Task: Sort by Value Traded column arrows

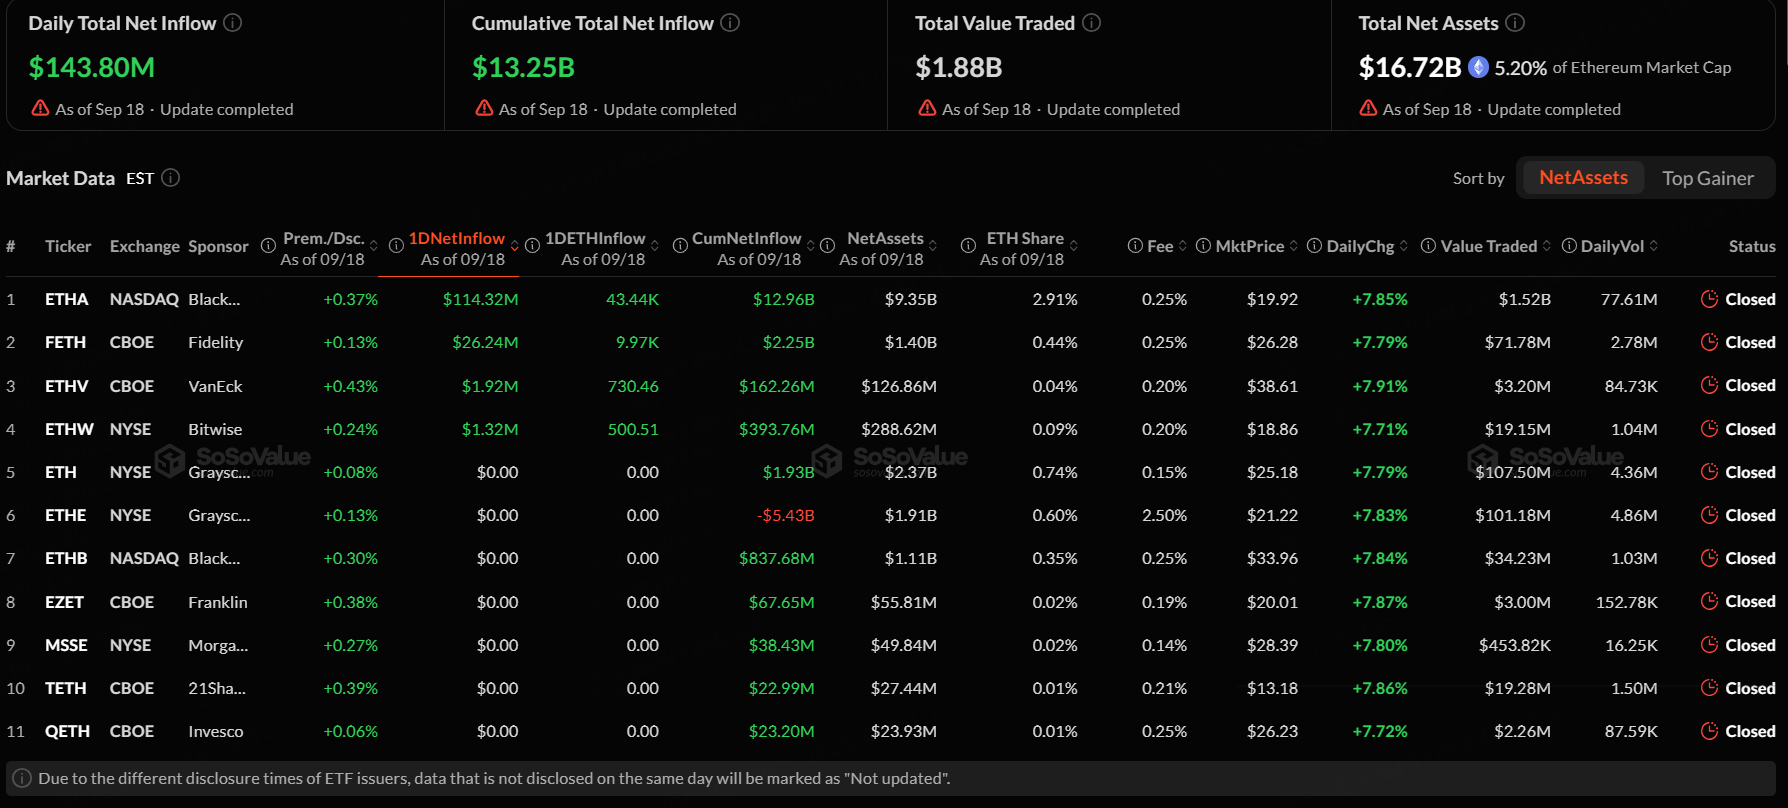Action: tap(1547, 246)
